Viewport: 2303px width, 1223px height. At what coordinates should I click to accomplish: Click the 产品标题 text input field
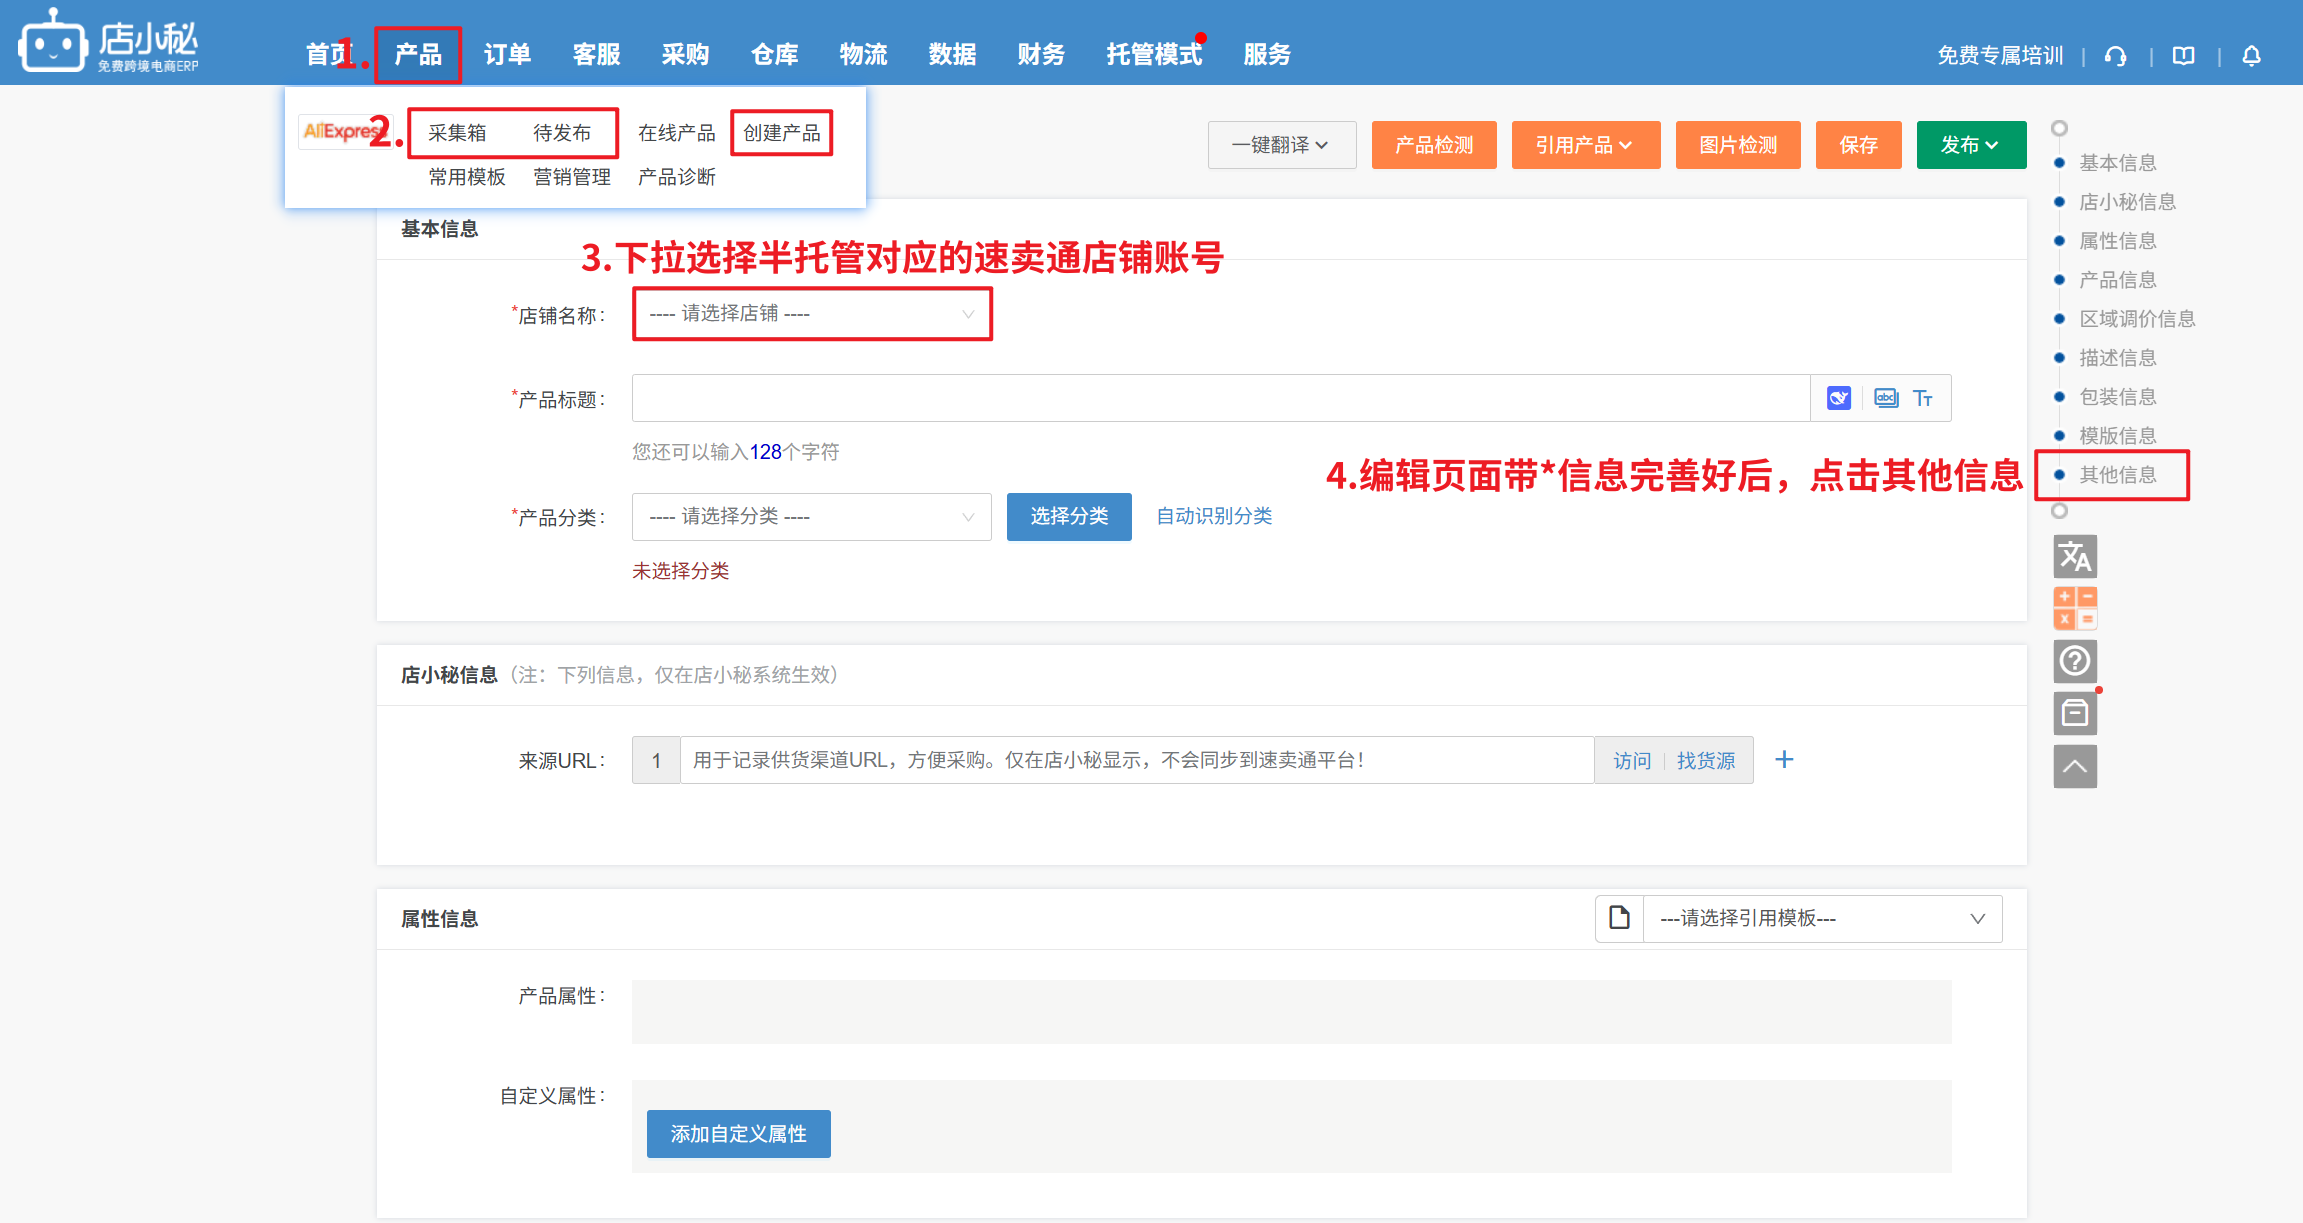1220,398
